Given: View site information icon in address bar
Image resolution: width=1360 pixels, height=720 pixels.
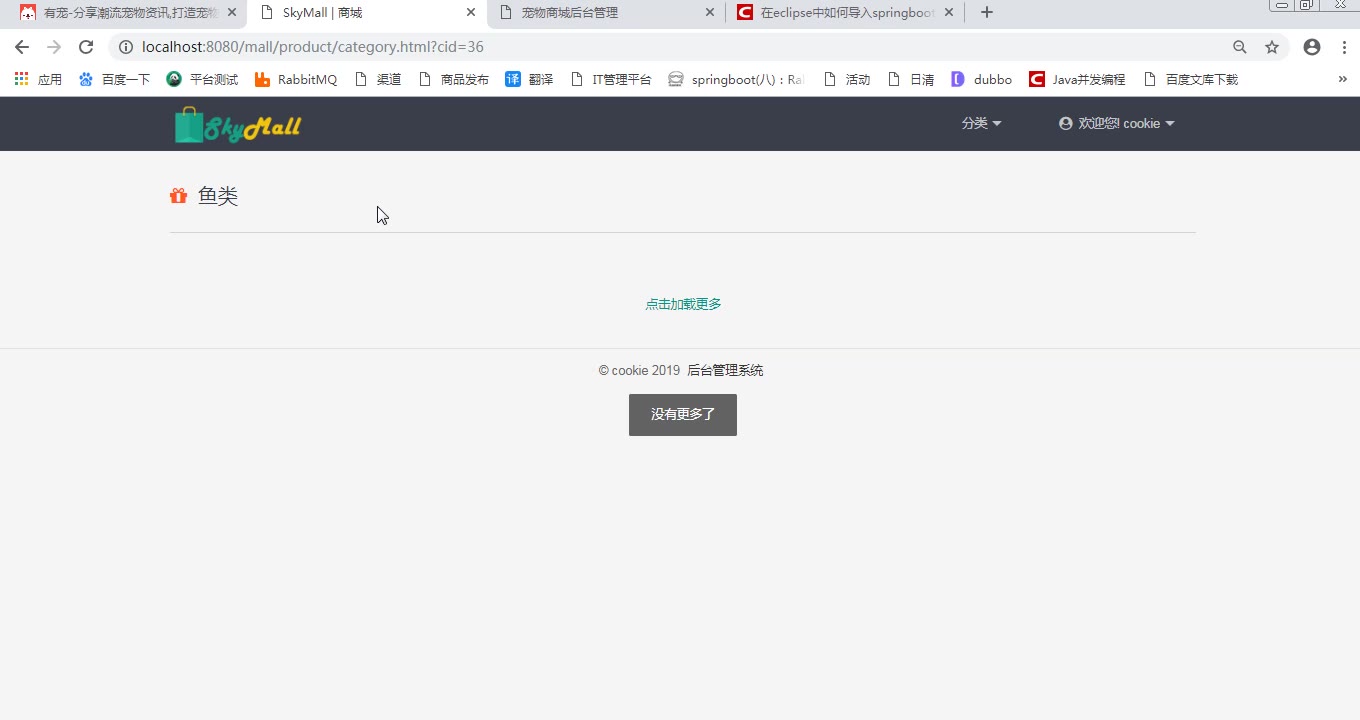Looking at the screenshot, I should click(x=126, y=47).
